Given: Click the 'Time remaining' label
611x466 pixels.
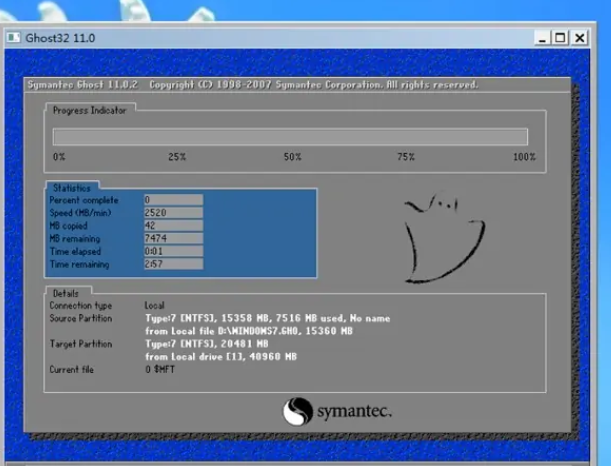Looking at the screenshot, I should pyautogui.click(x=79, y=264).
